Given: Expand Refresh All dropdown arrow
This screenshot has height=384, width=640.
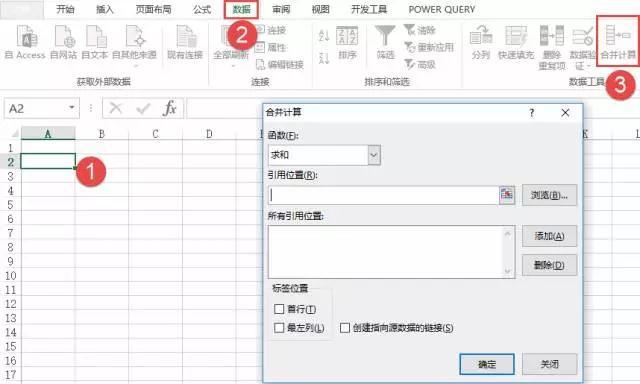Looking at the screenshot, I should click(233, 65).
